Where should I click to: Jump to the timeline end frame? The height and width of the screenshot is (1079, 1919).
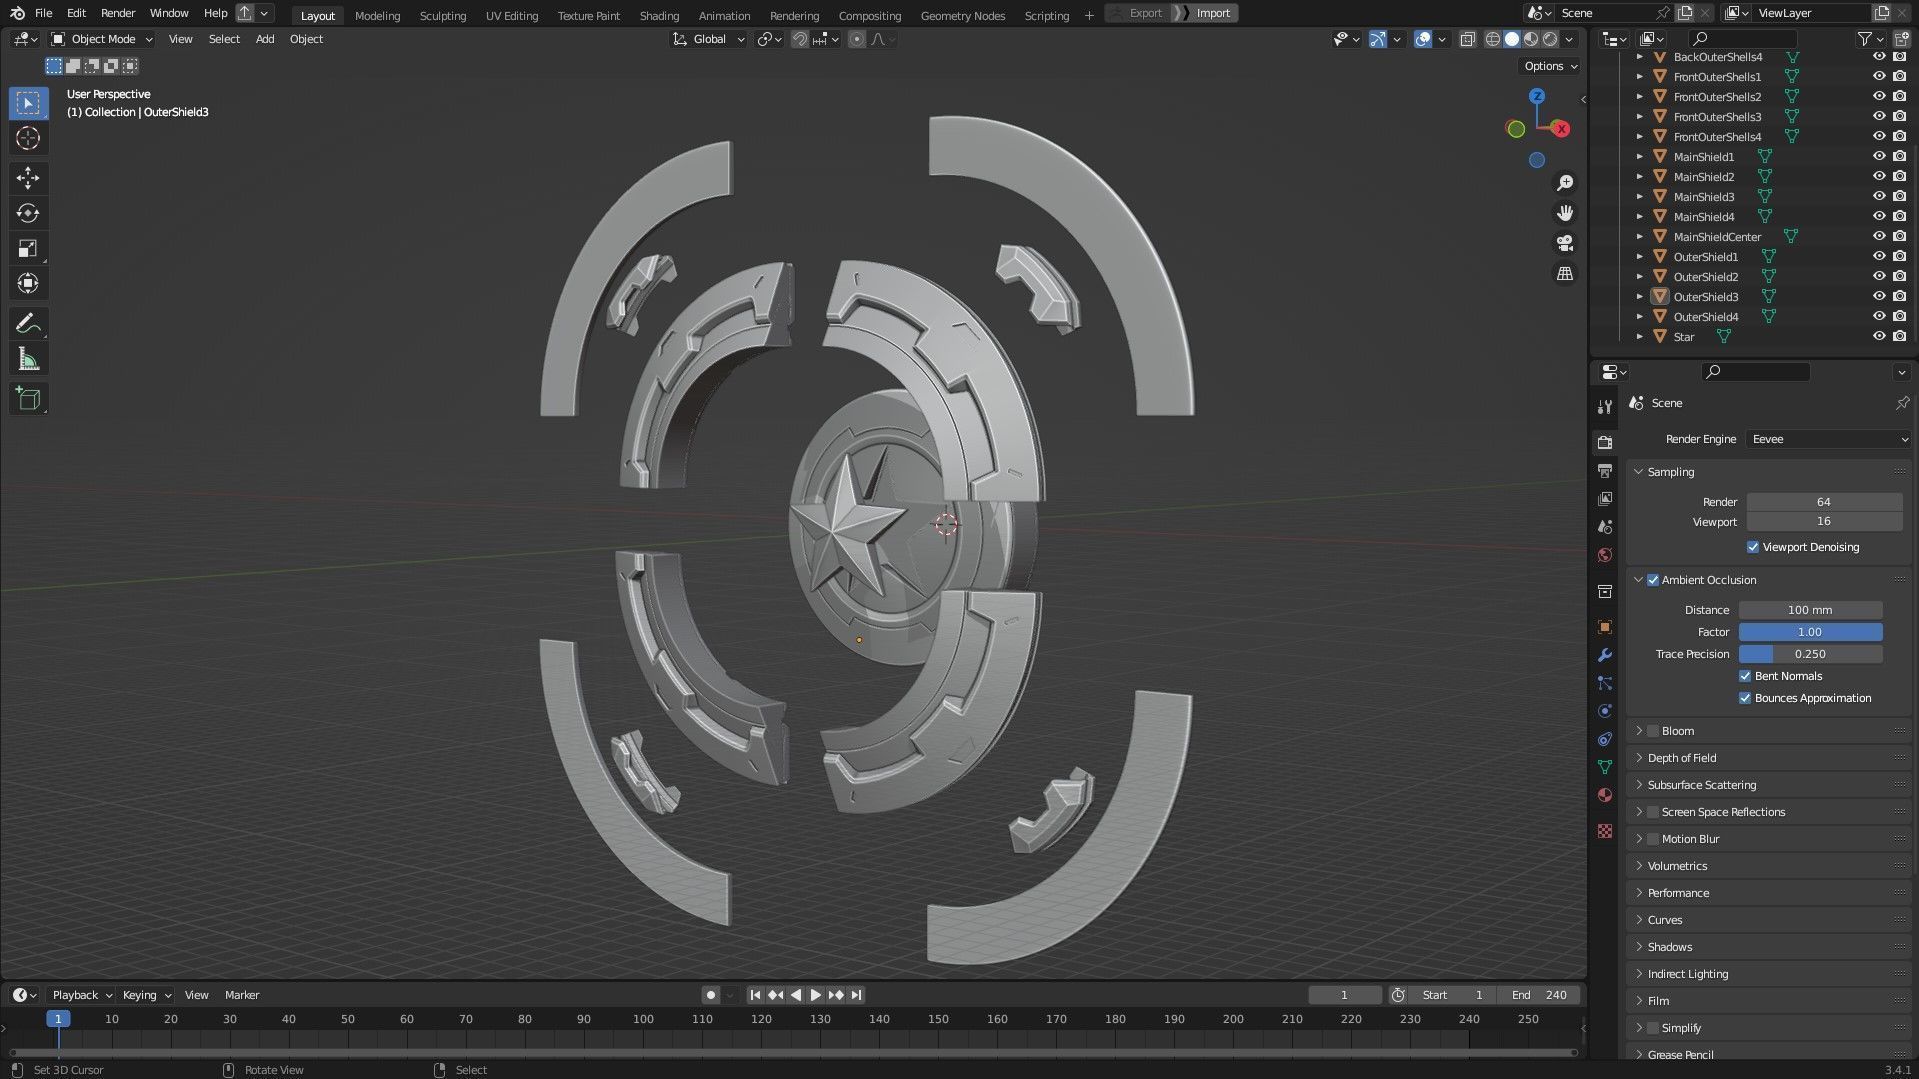[856, 995]
